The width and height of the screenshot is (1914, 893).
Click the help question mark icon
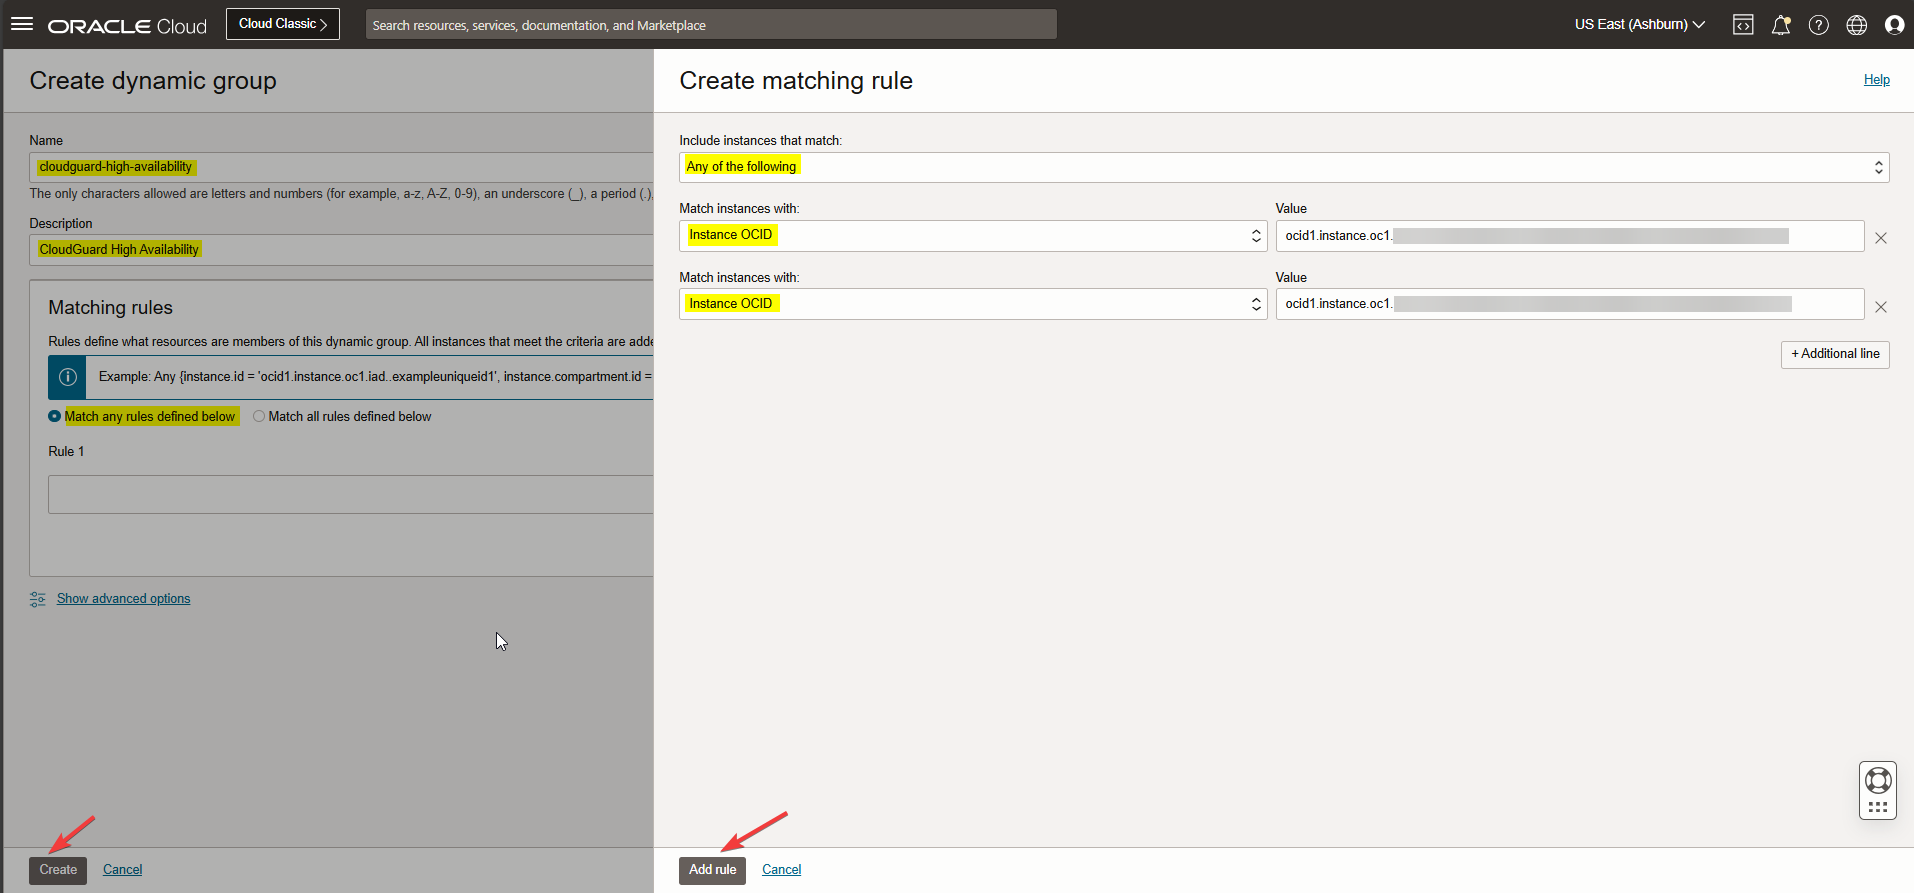pyautogui.click(x=1819, y=25)
